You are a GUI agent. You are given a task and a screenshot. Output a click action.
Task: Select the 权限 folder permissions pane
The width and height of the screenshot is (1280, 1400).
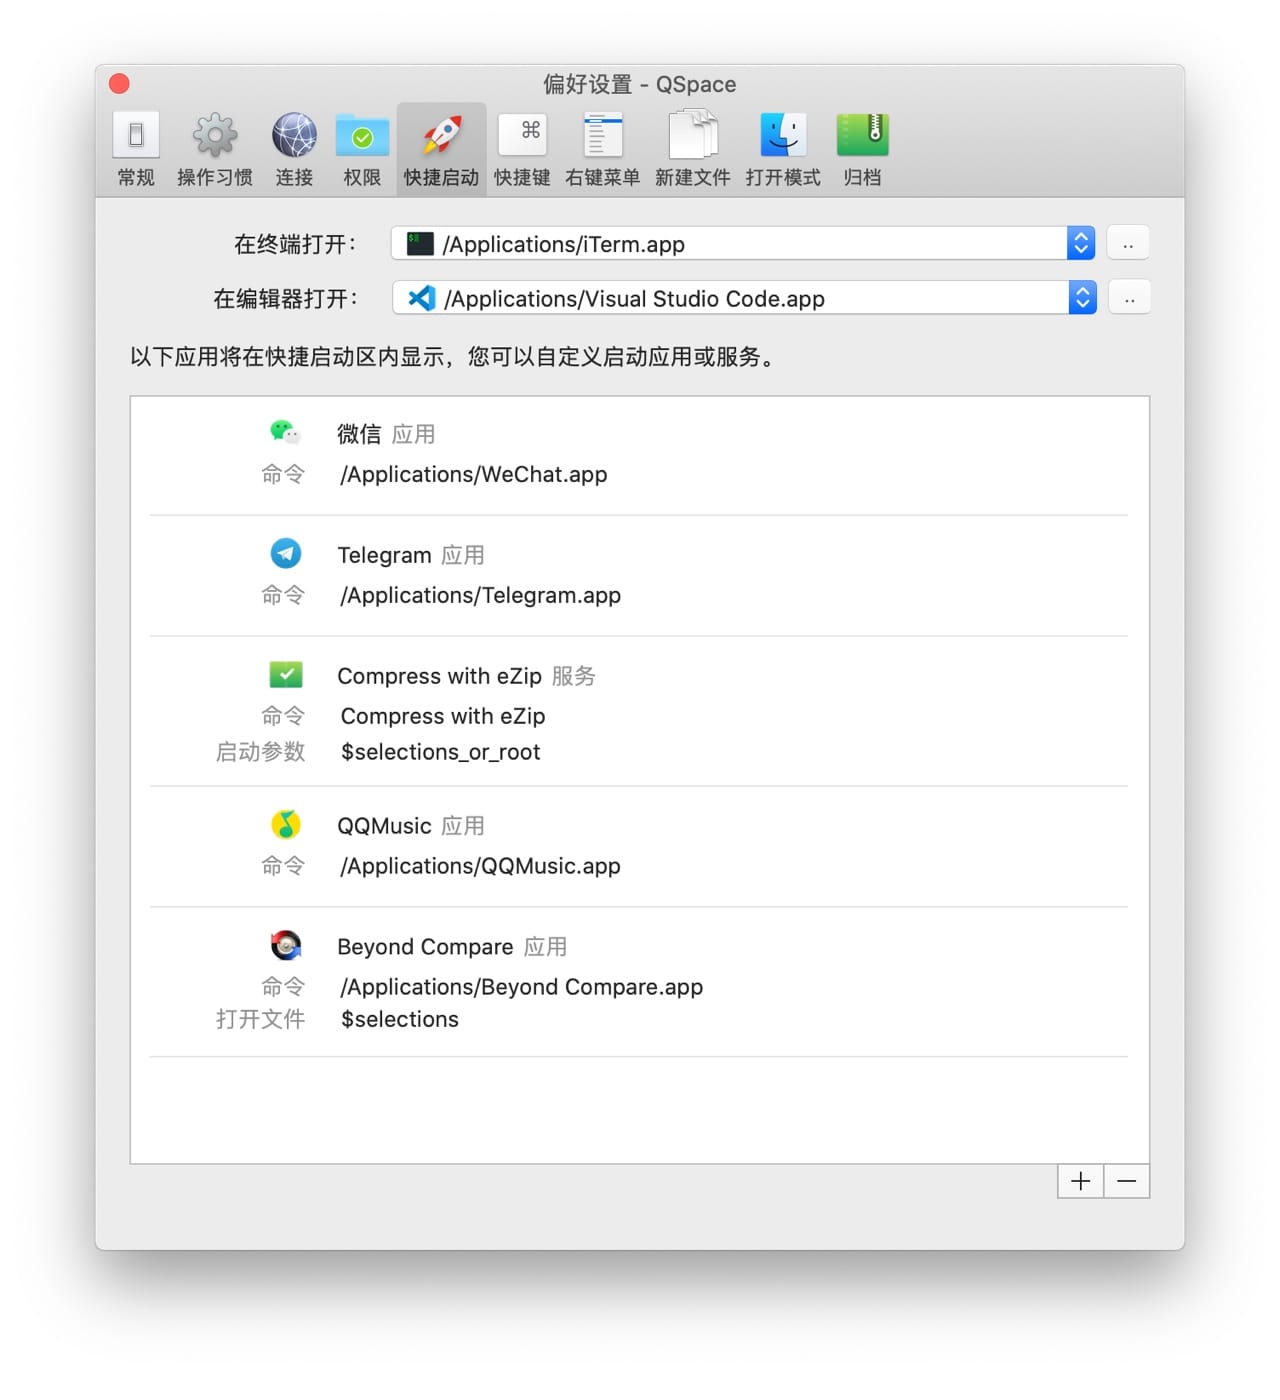point(362,149)
